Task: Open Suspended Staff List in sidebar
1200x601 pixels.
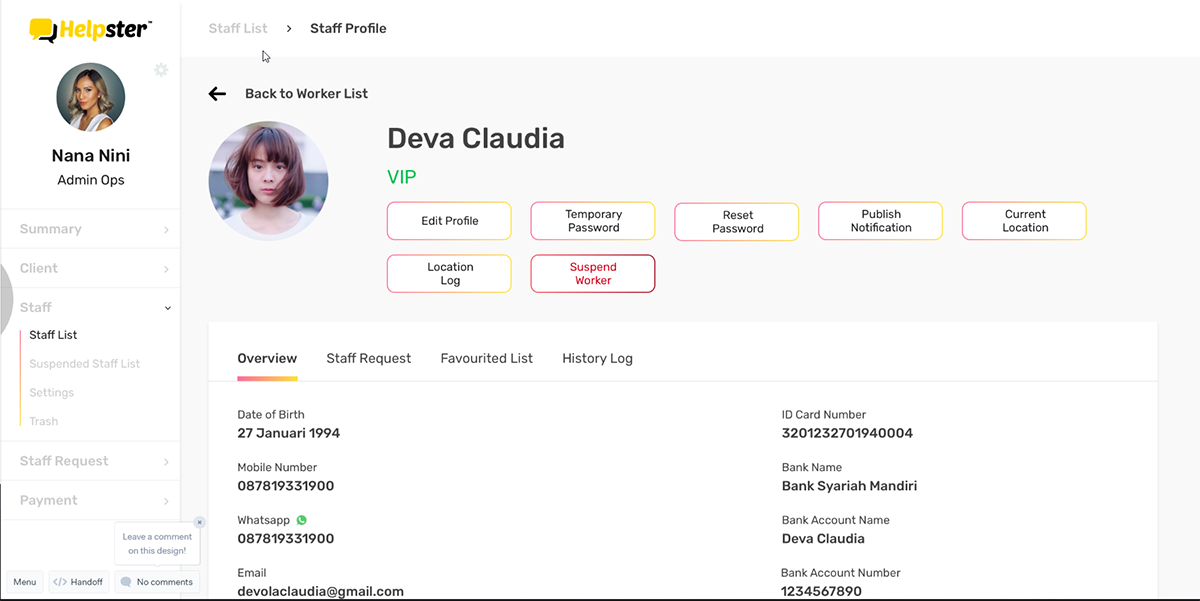Action: [85, 364]
